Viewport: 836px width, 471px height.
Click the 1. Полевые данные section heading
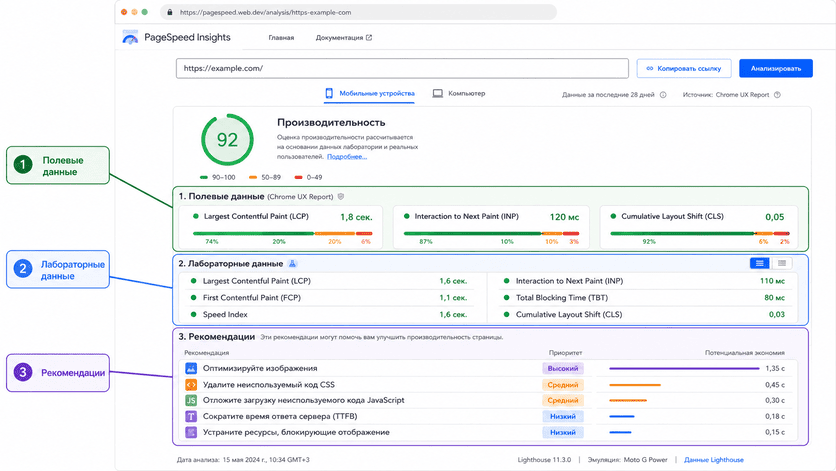(x=221, y=196)
